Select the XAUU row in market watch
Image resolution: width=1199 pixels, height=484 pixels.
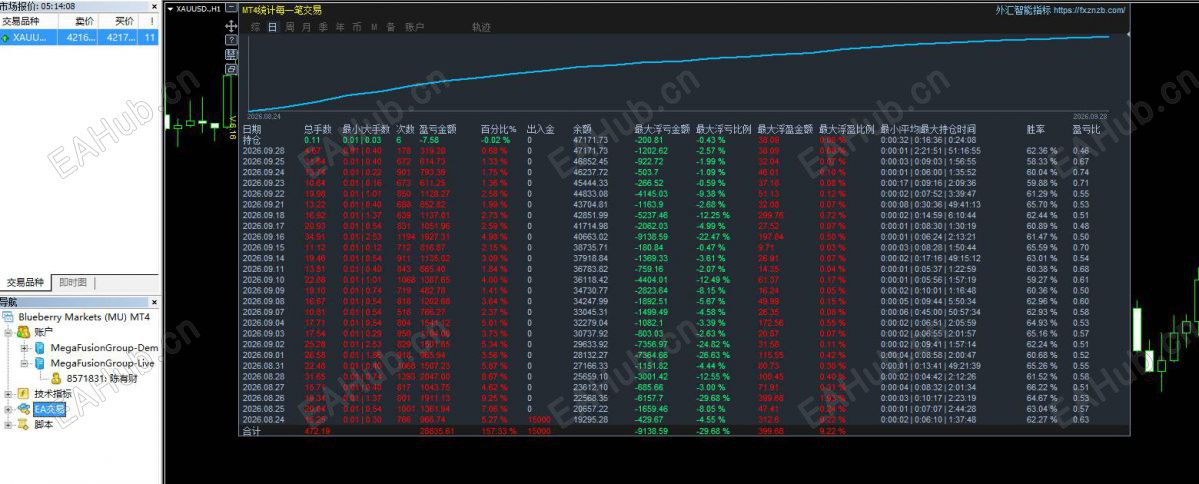(80, 37)
